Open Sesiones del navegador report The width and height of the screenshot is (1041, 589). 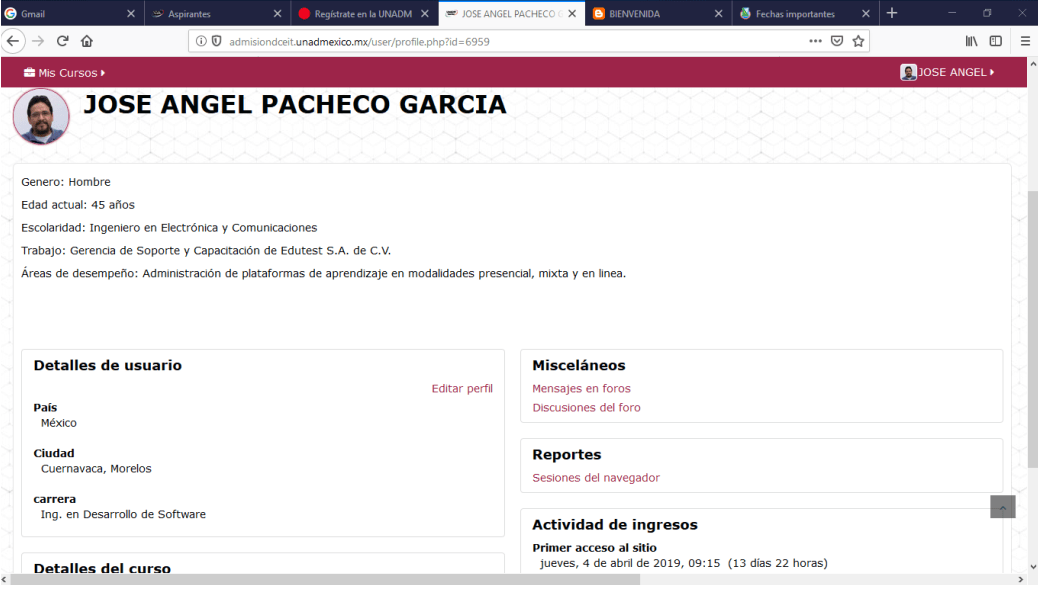click(x=595, y=477)
